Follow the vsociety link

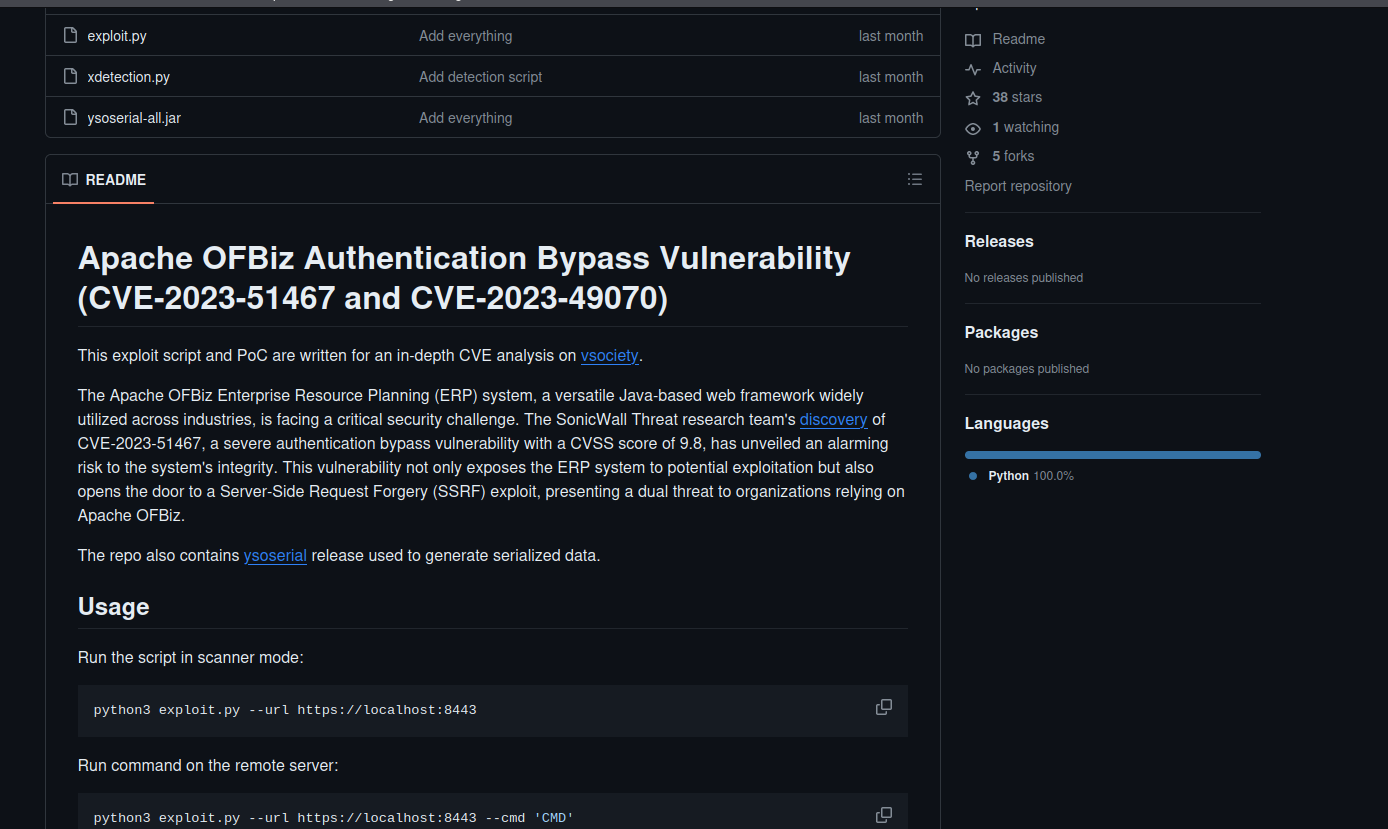pos(609,356)
